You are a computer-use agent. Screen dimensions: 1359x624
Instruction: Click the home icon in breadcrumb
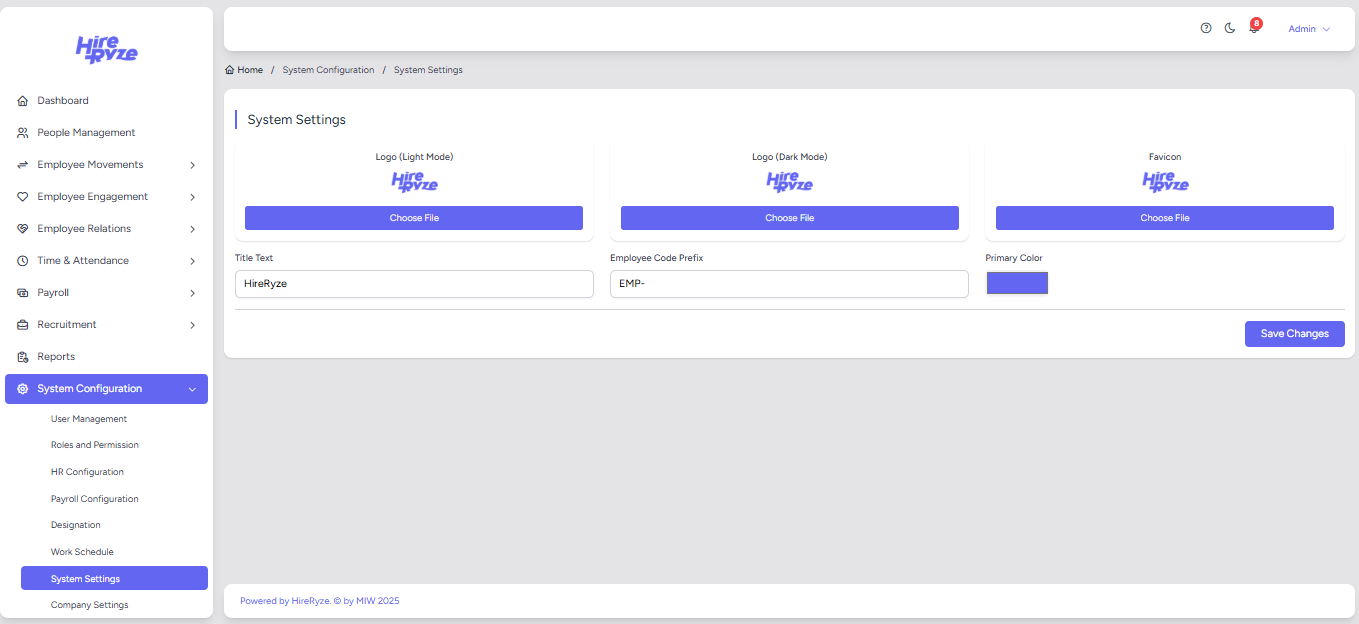pyautogui.click(x=230, y=70)
